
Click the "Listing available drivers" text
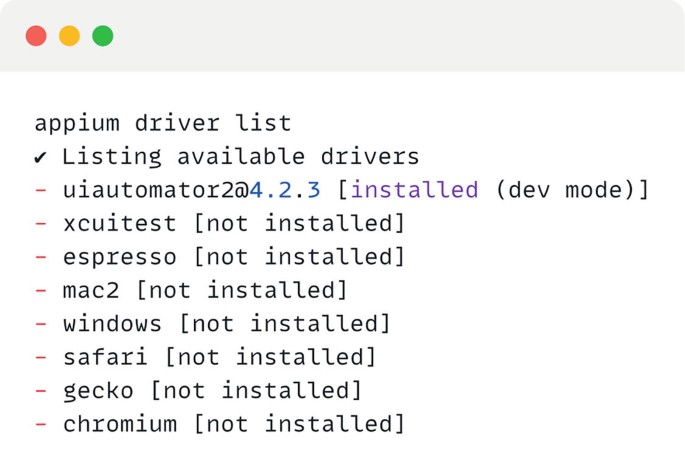240,157
